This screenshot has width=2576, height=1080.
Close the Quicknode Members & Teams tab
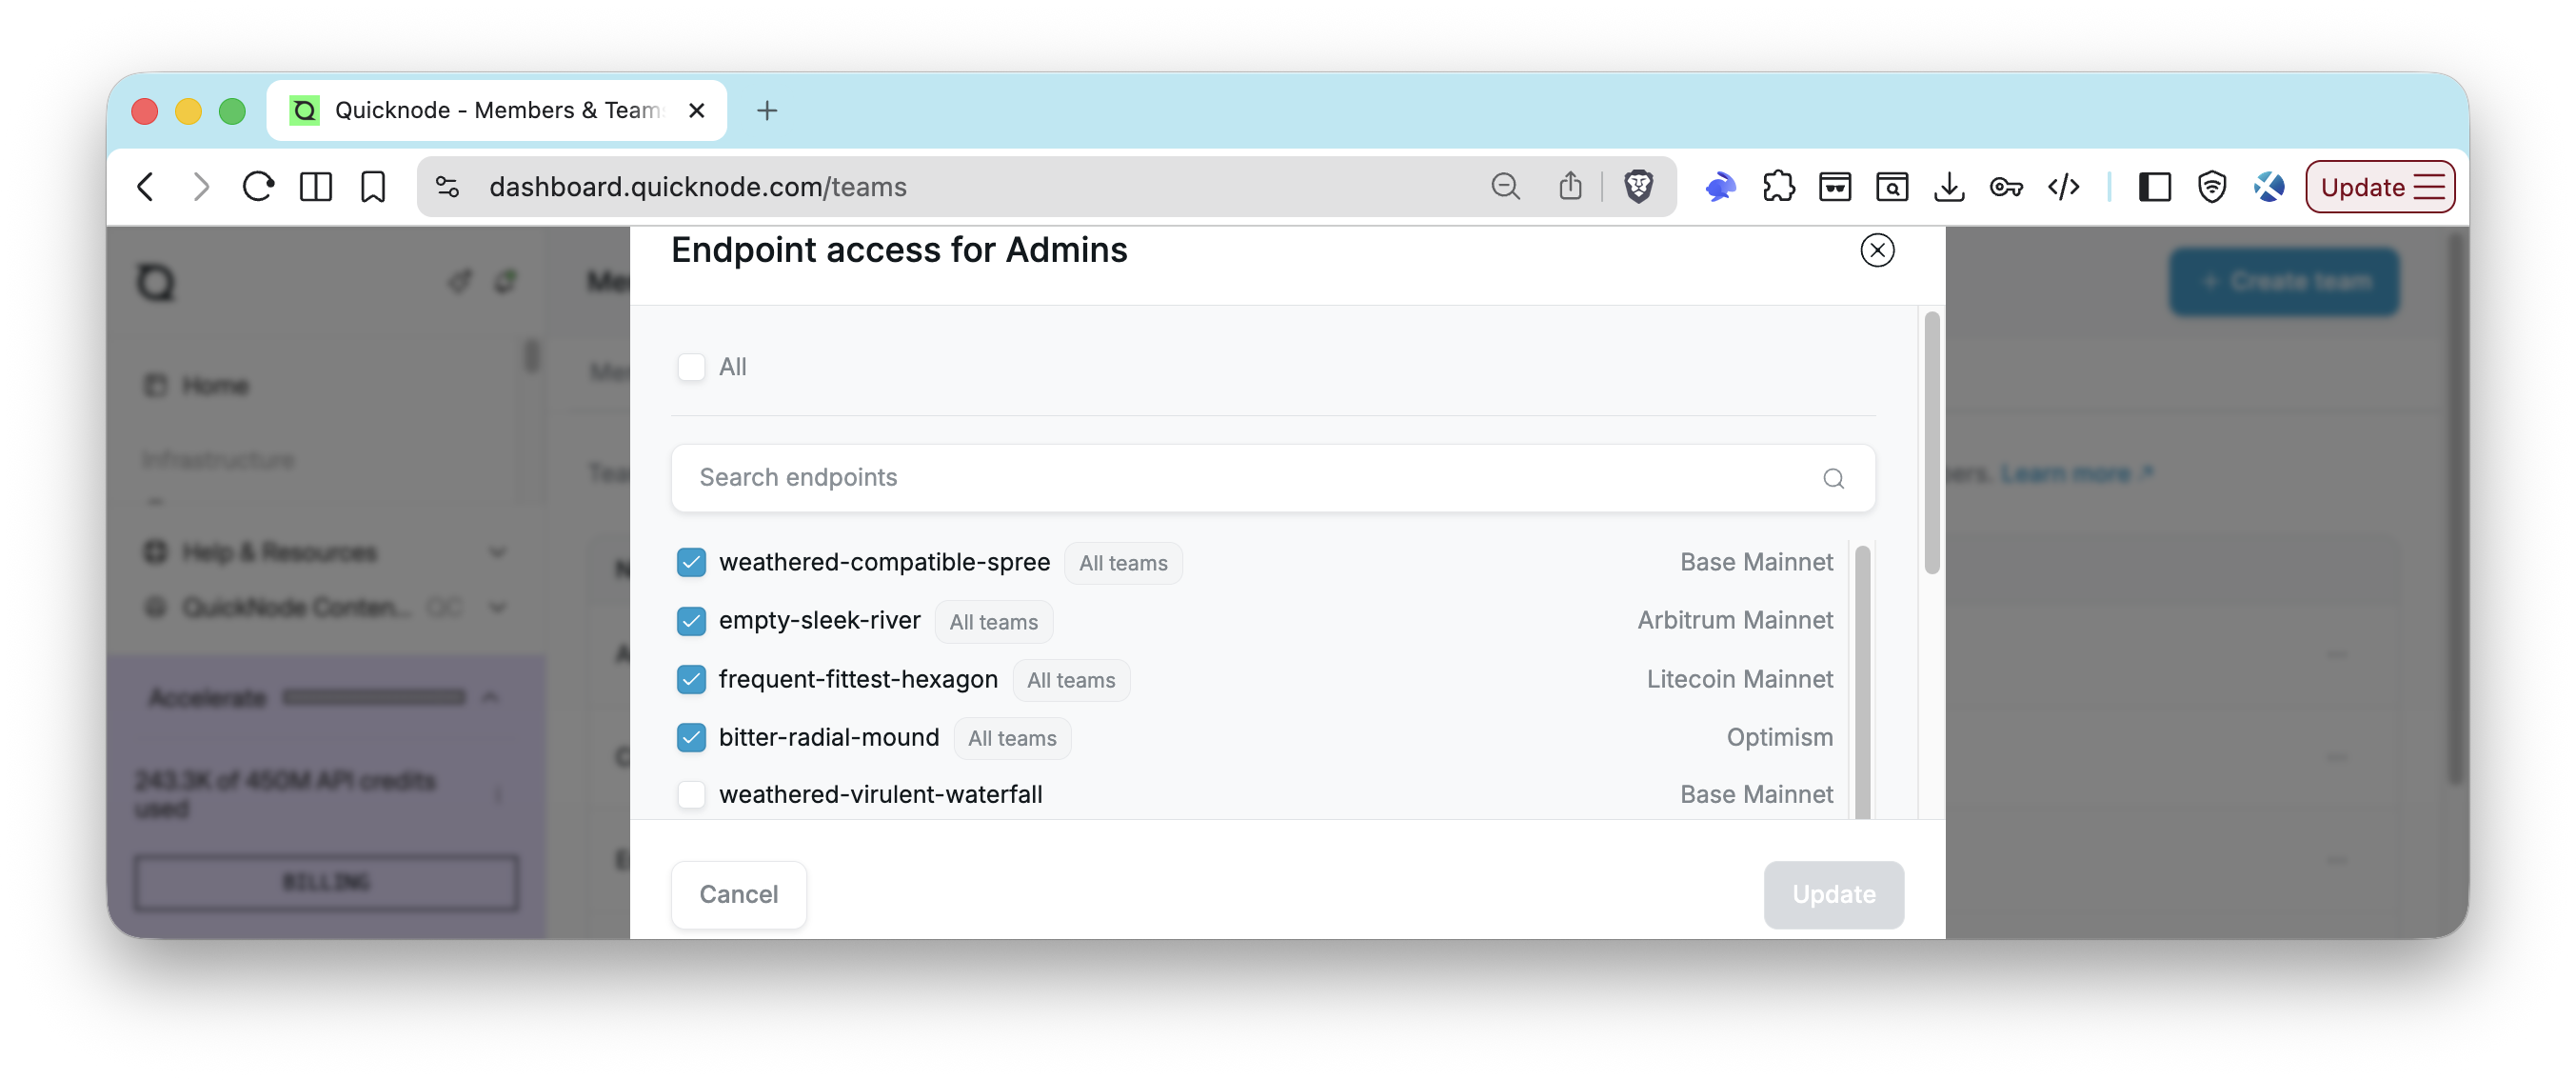pyautogui.click(x=697, y=110)
